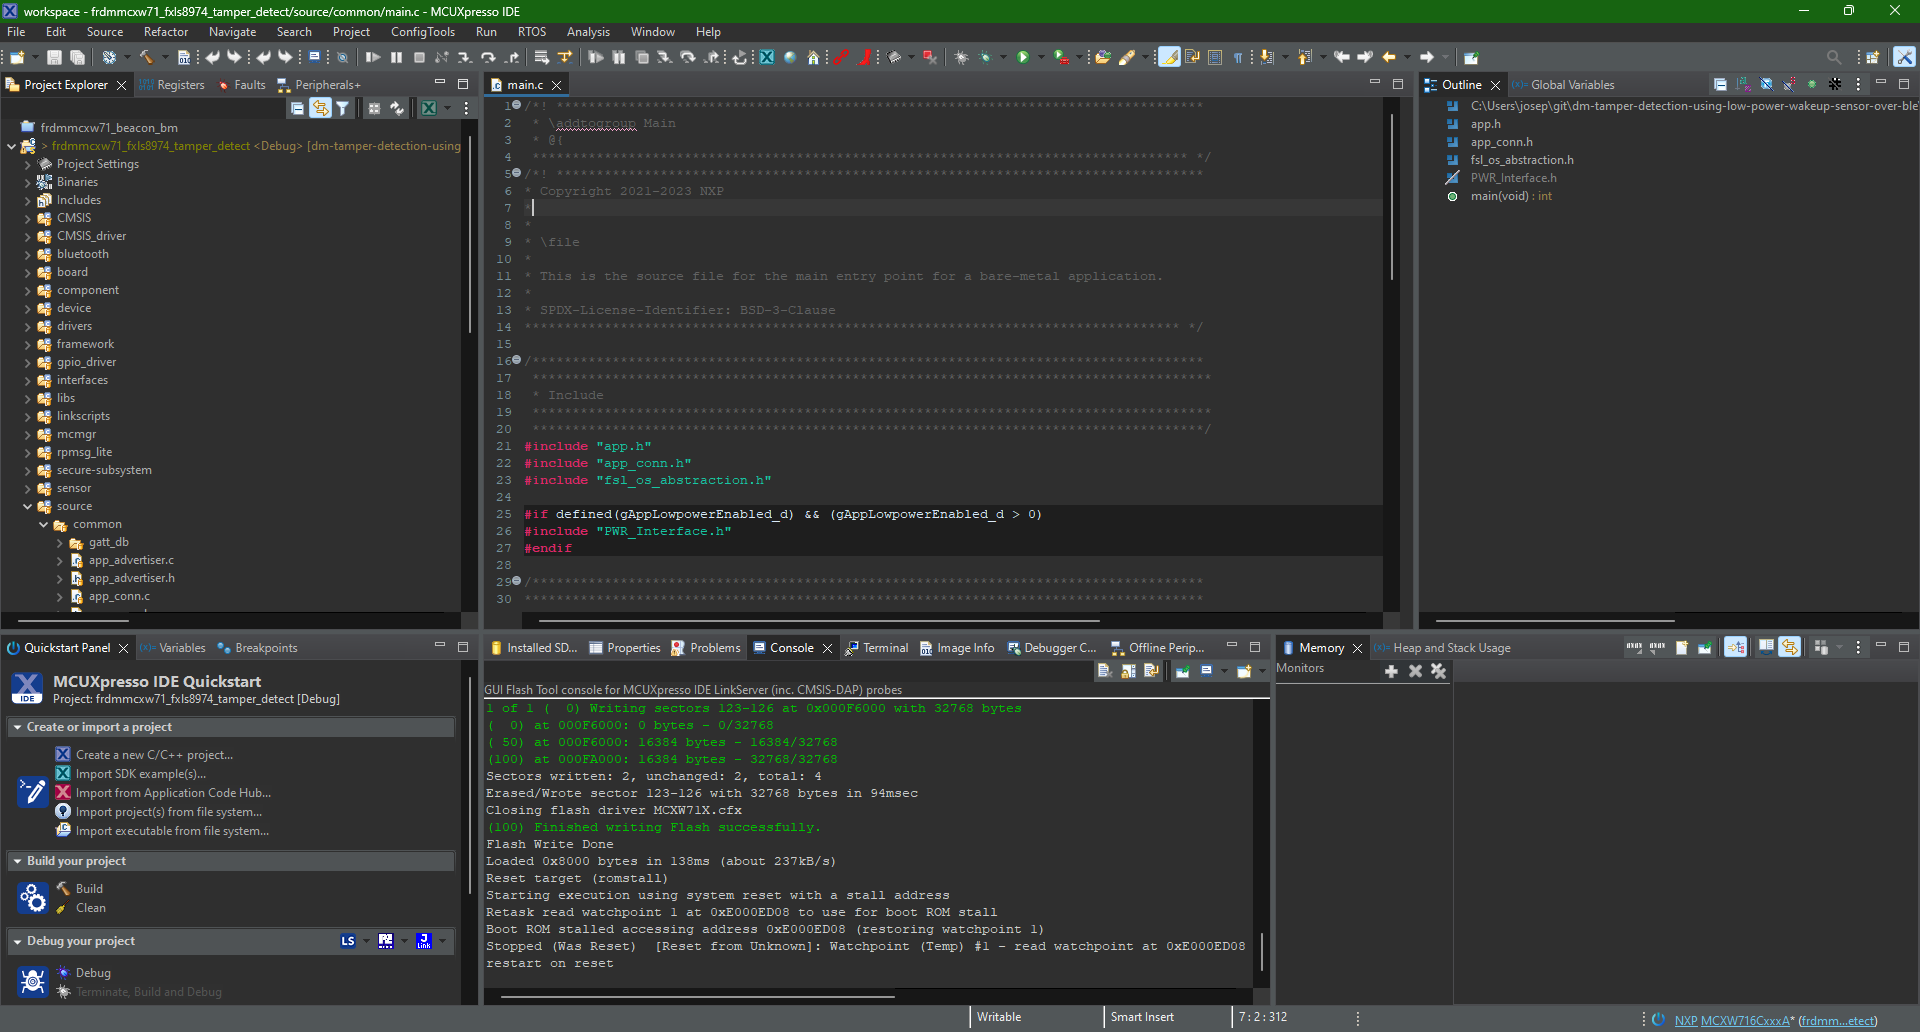Click the globe web browser icon in toolbar
1920x1032 pixels.
[790, 58]
